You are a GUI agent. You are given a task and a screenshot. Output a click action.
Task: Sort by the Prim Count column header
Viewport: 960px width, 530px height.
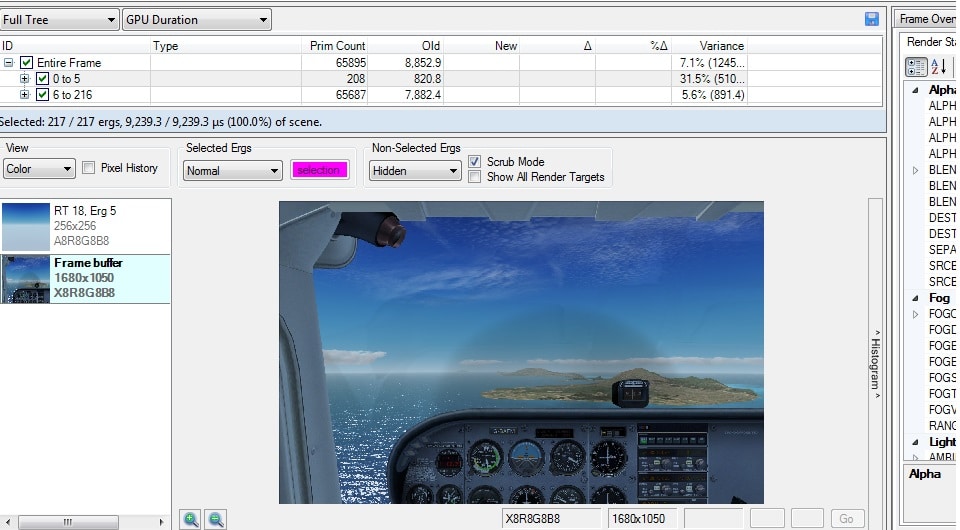pos(335,45)
